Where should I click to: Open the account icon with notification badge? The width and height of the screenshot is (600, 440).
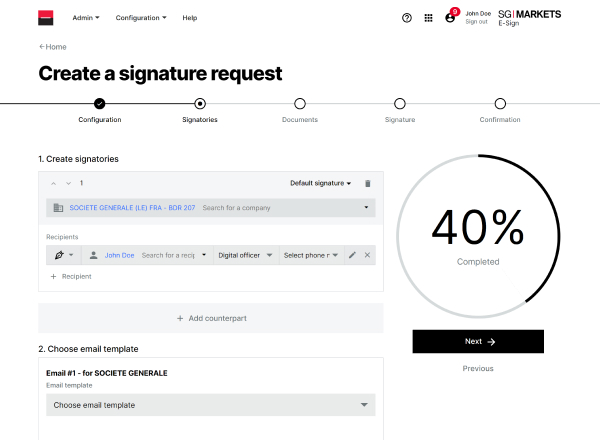(450, 18)
